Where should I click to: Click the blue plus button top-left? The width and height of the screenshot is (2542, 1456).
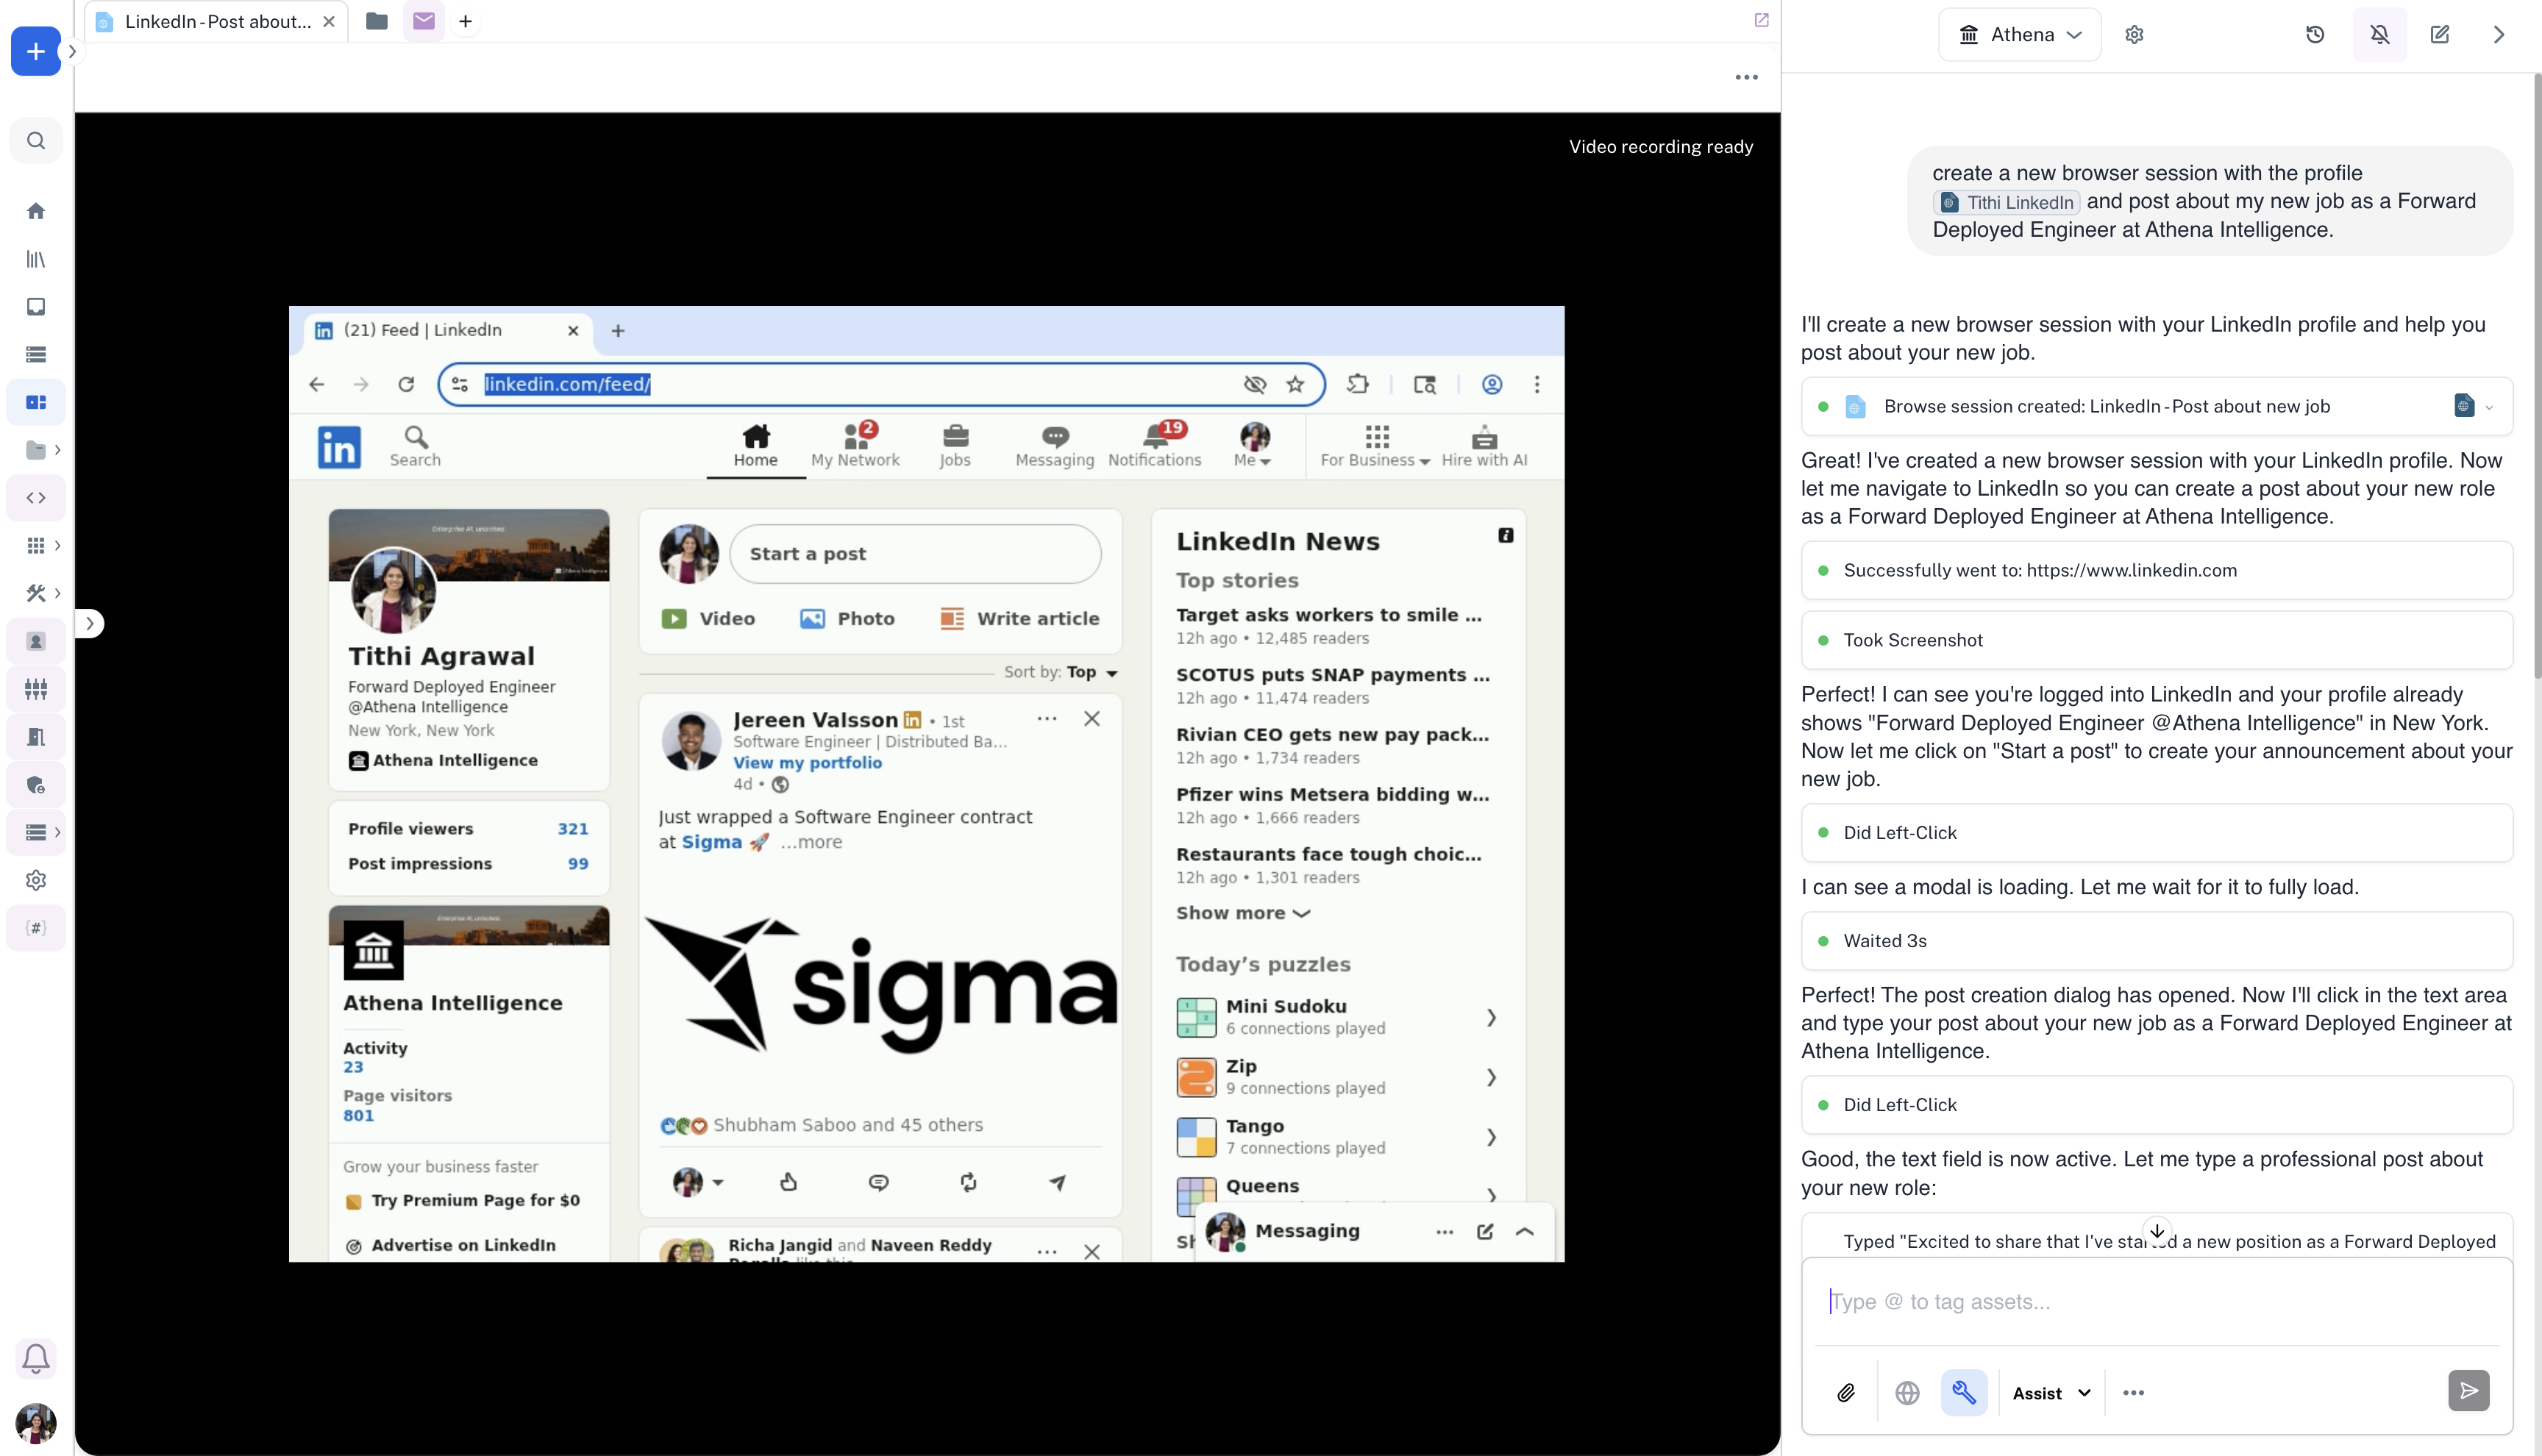[x=35, y=51]
